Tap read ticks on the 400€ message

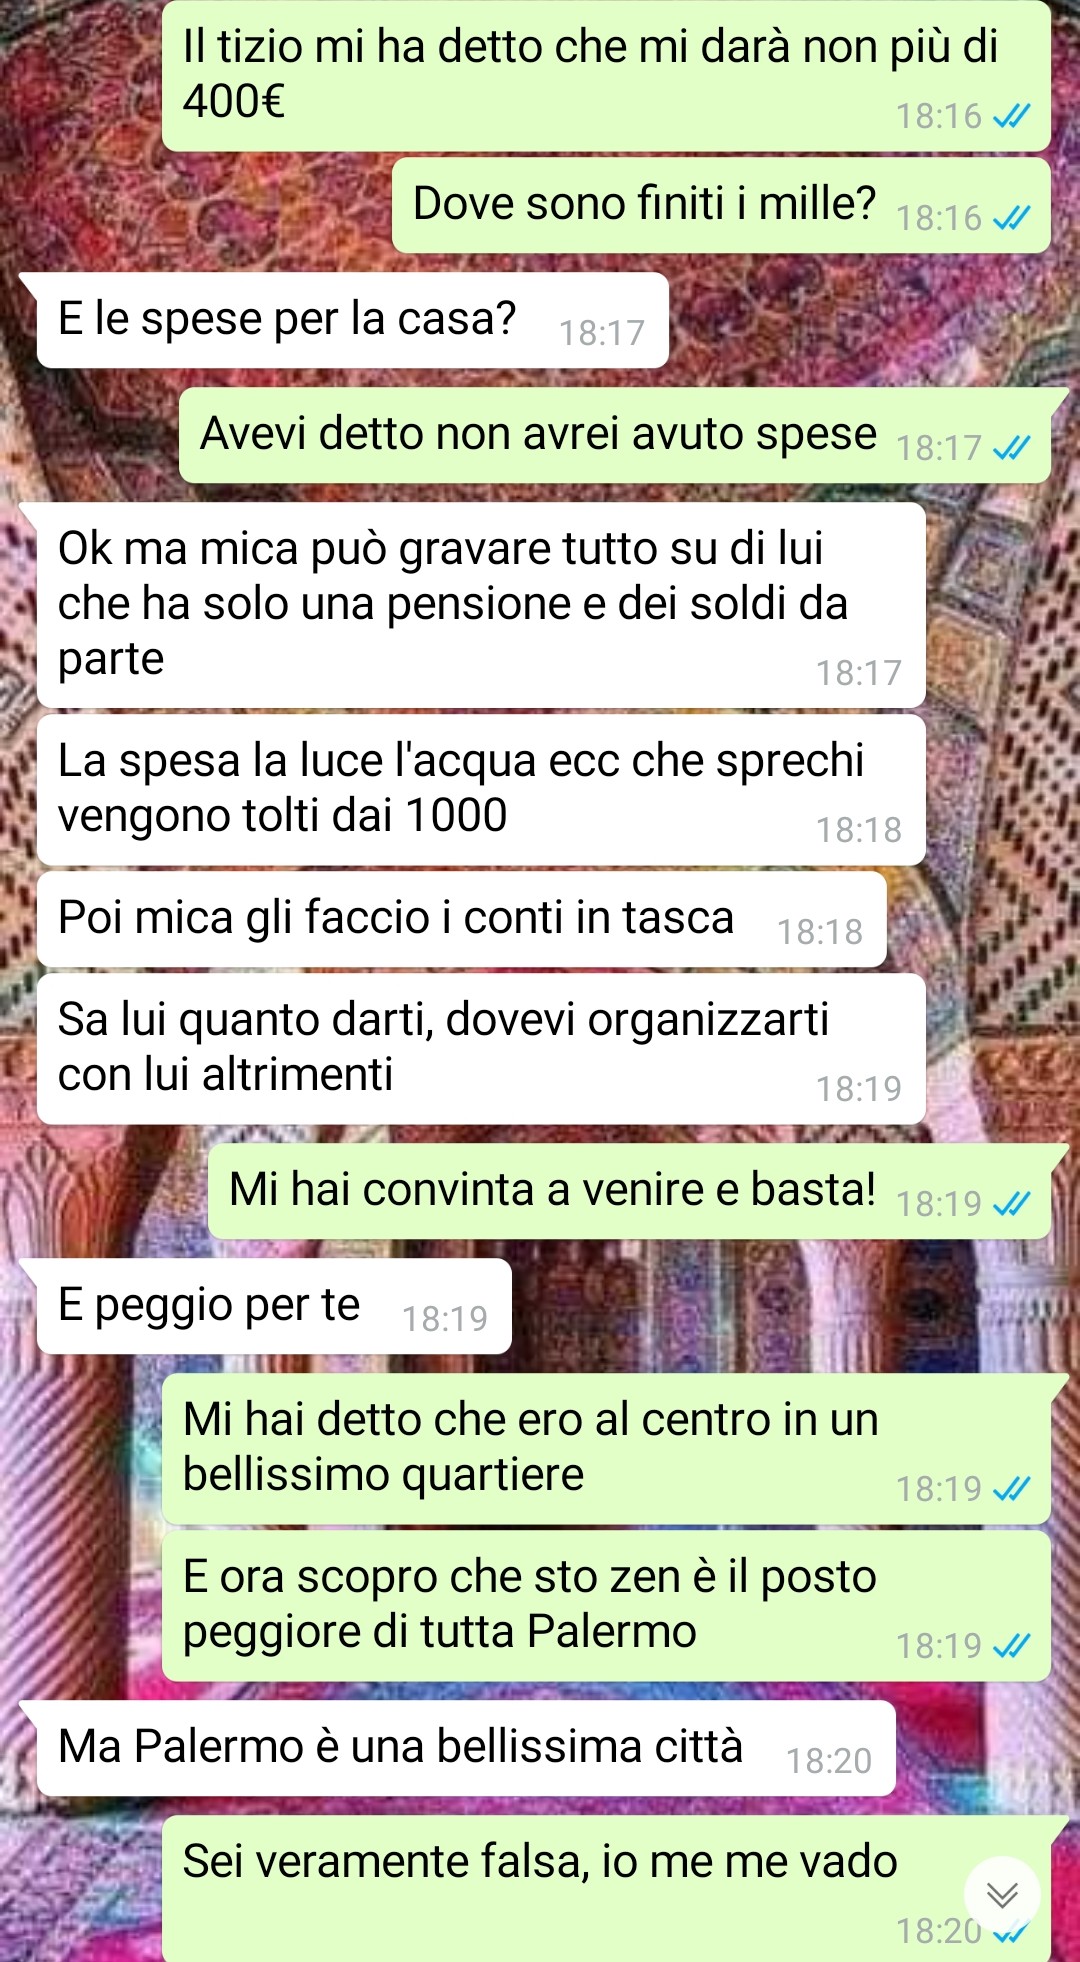[1012, 116]
